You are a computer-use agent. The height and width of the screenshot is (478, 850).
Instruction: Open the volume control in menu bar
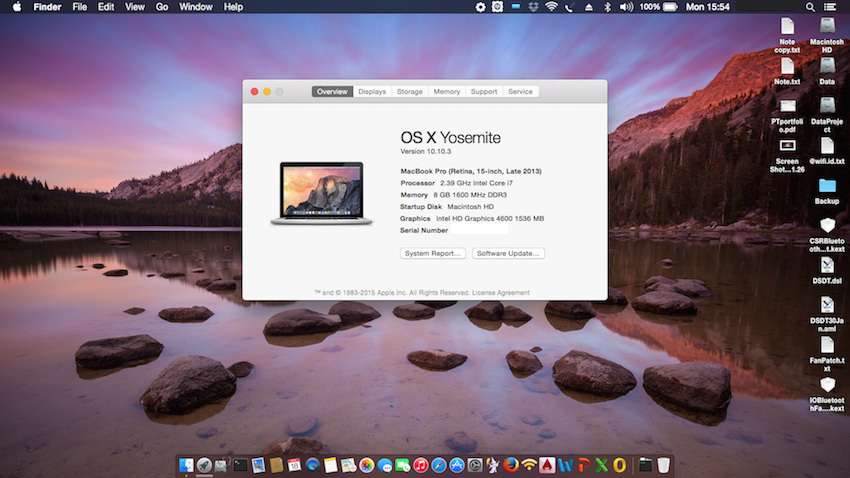pyautogui.click(x=626, y=7)
